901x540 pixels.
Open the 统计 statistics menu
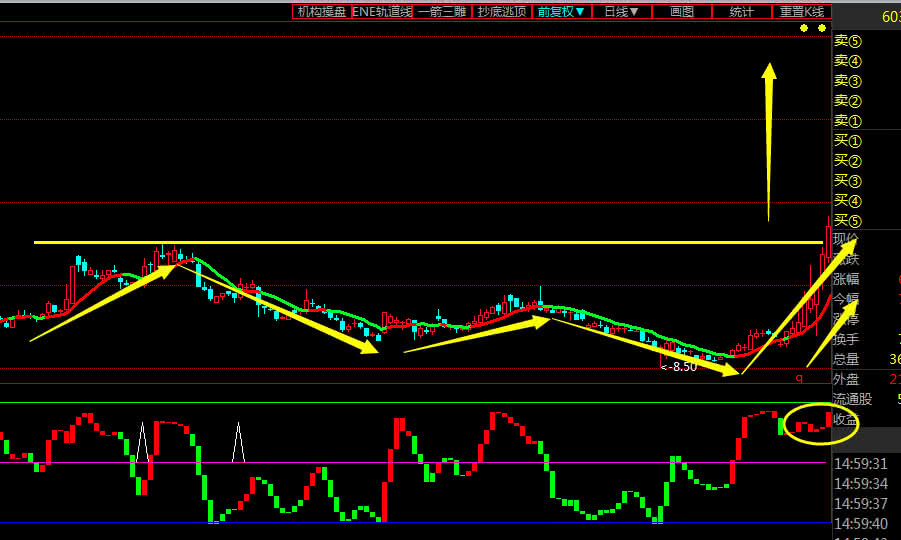pyautogui.click(x=741, y=12)
